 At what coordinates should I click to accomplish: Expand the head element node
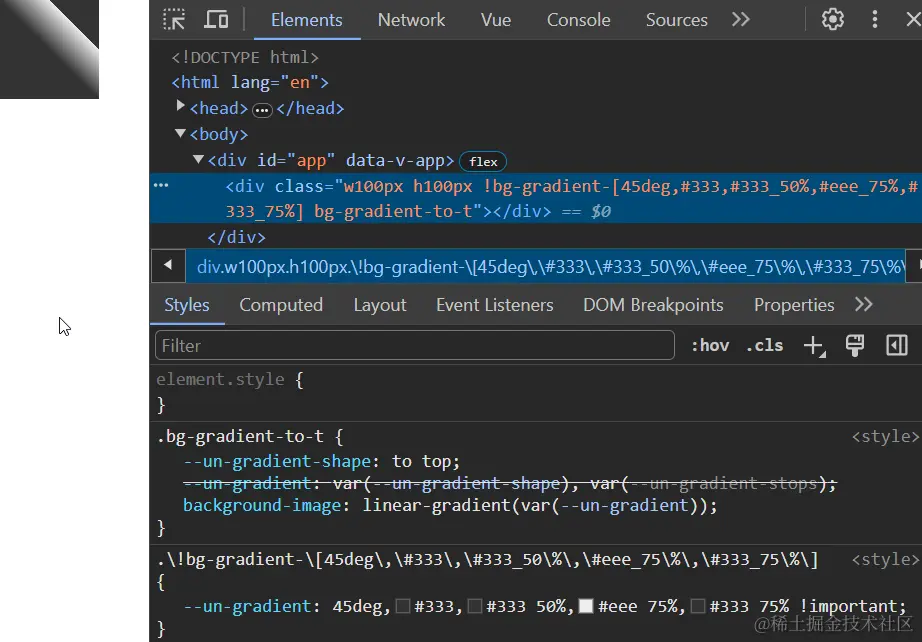[181, 107]
